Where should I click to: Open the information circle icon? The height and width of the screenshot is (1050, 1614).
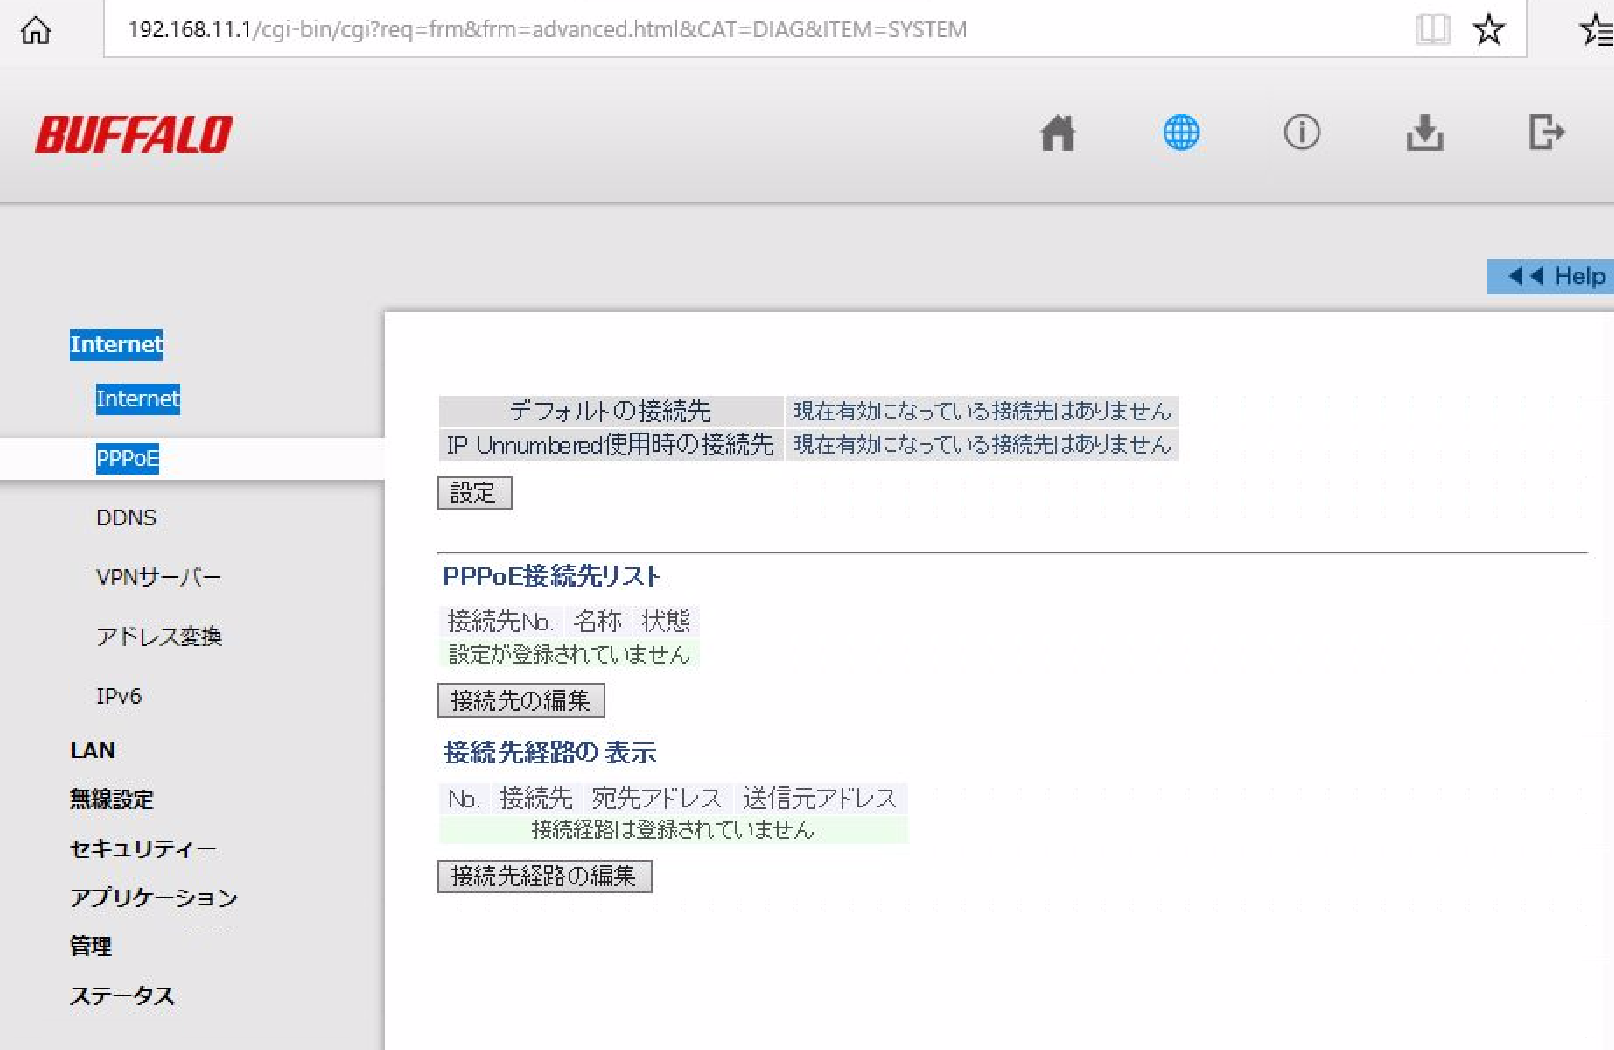click(x=1301, y=133)
